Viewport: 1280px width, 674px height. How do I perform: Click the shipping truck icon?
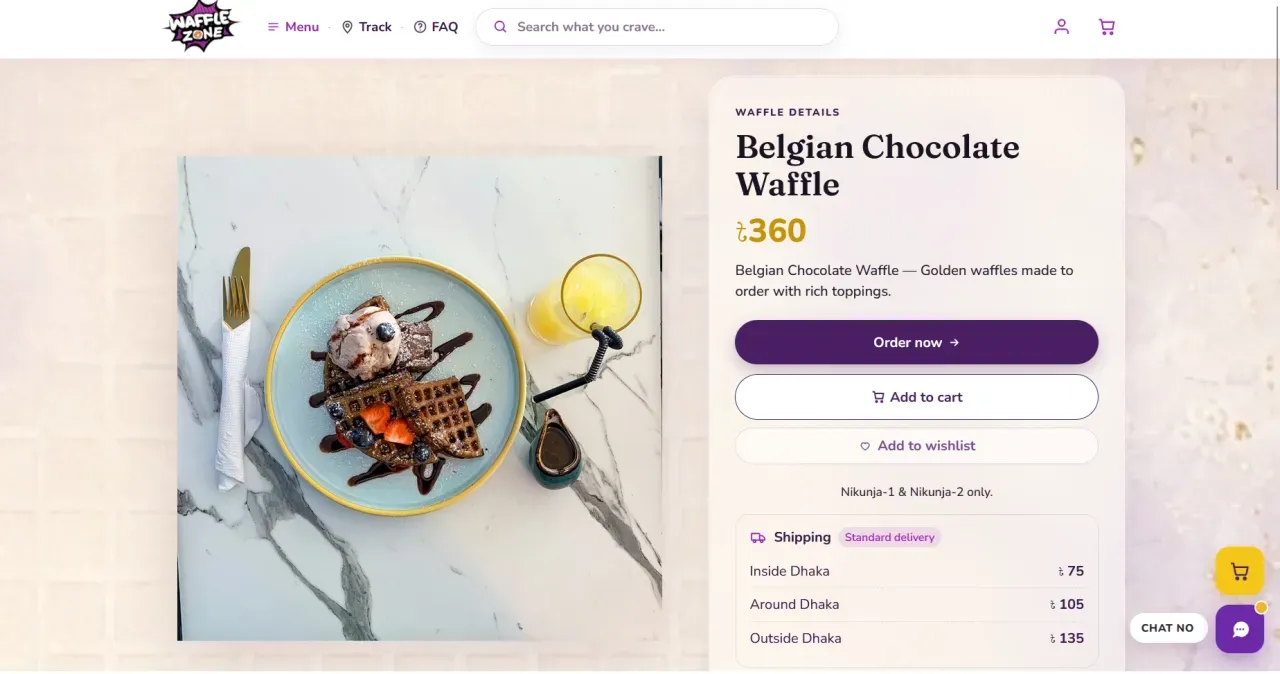coord(758,538)
